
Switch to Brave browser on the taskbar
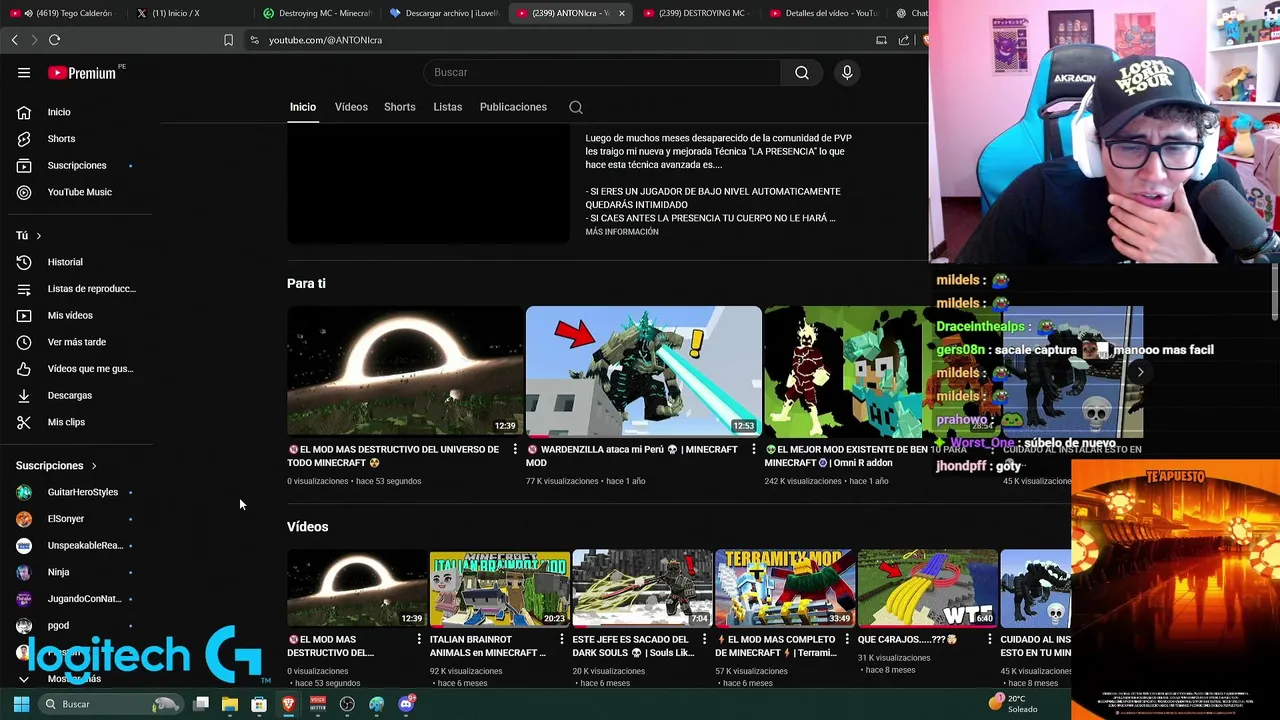tap(288, 704)
